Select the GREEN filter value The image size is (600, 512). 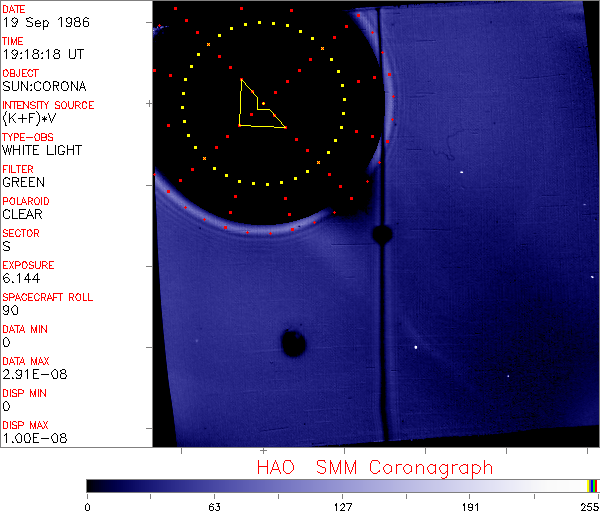[x=23, y=182]
